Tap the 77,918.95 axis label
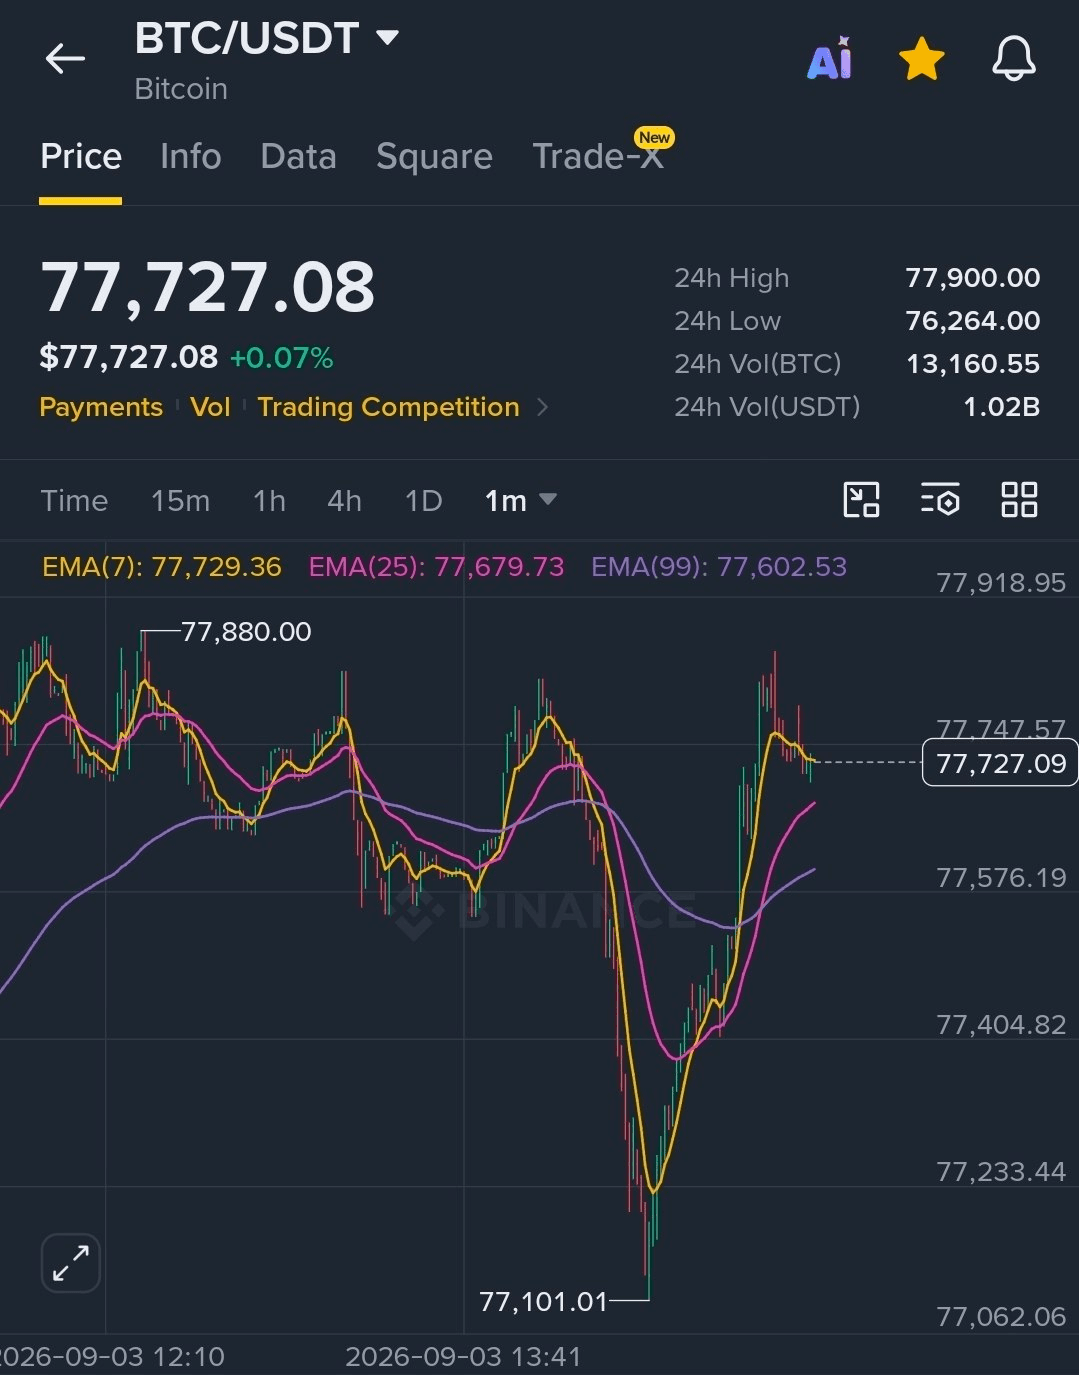 1001,583
